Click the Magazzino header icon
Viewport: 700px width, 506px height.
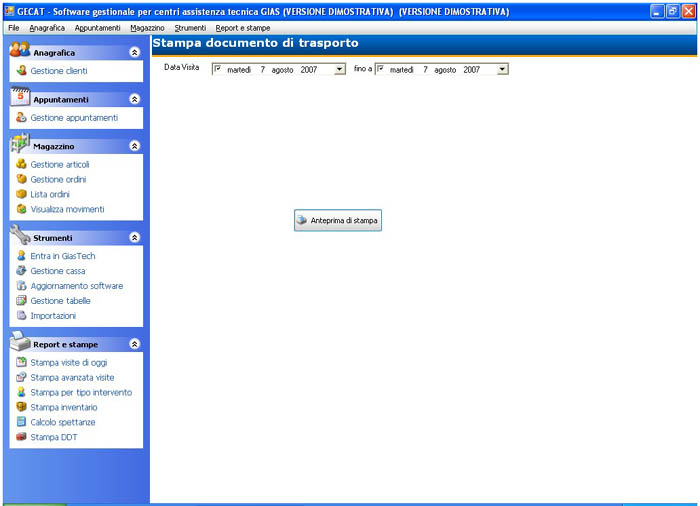(20, 142)
